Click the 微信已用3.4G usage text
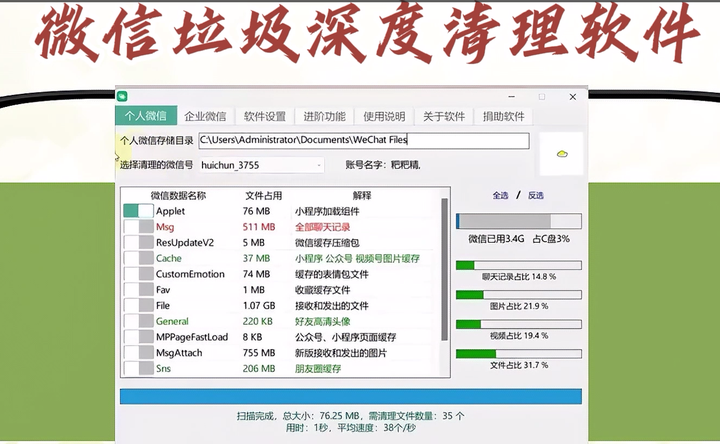Viewport: 720px width, 444px height. 496,239
